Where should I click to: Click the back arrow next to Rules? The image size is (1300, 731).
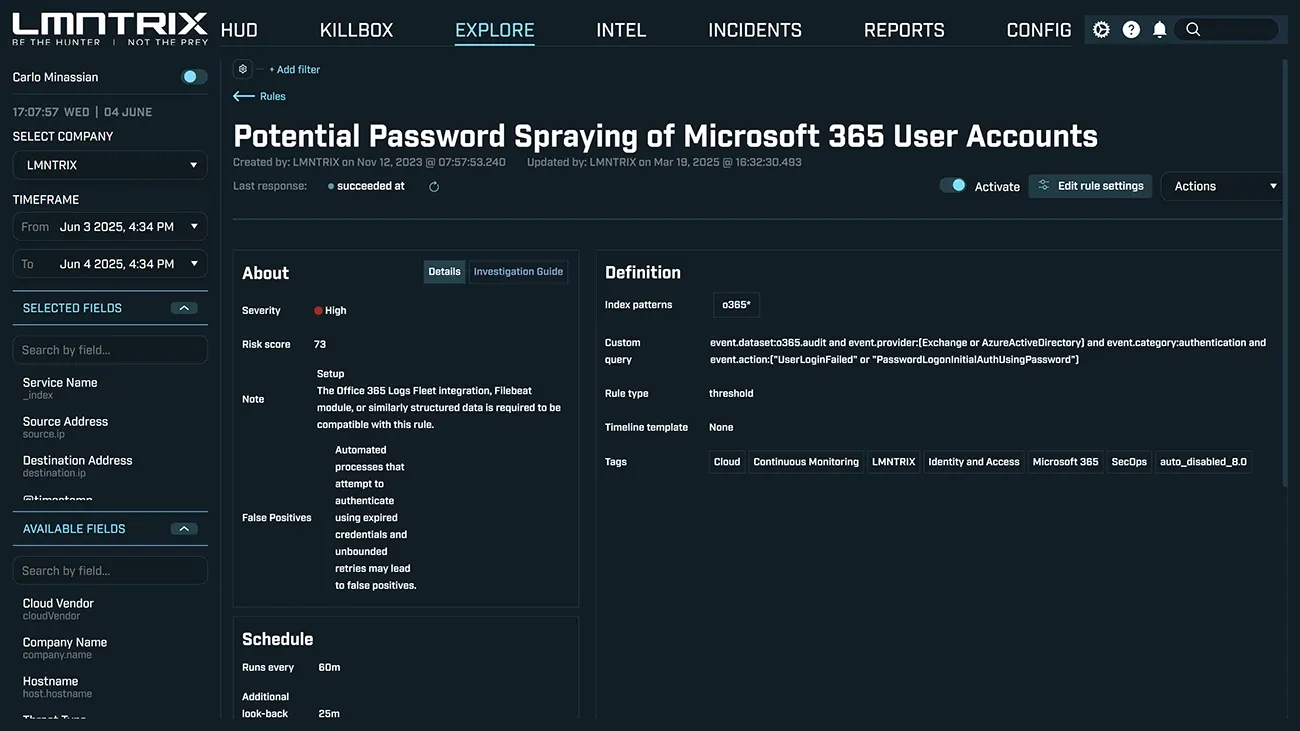click(x=243, y=96)
